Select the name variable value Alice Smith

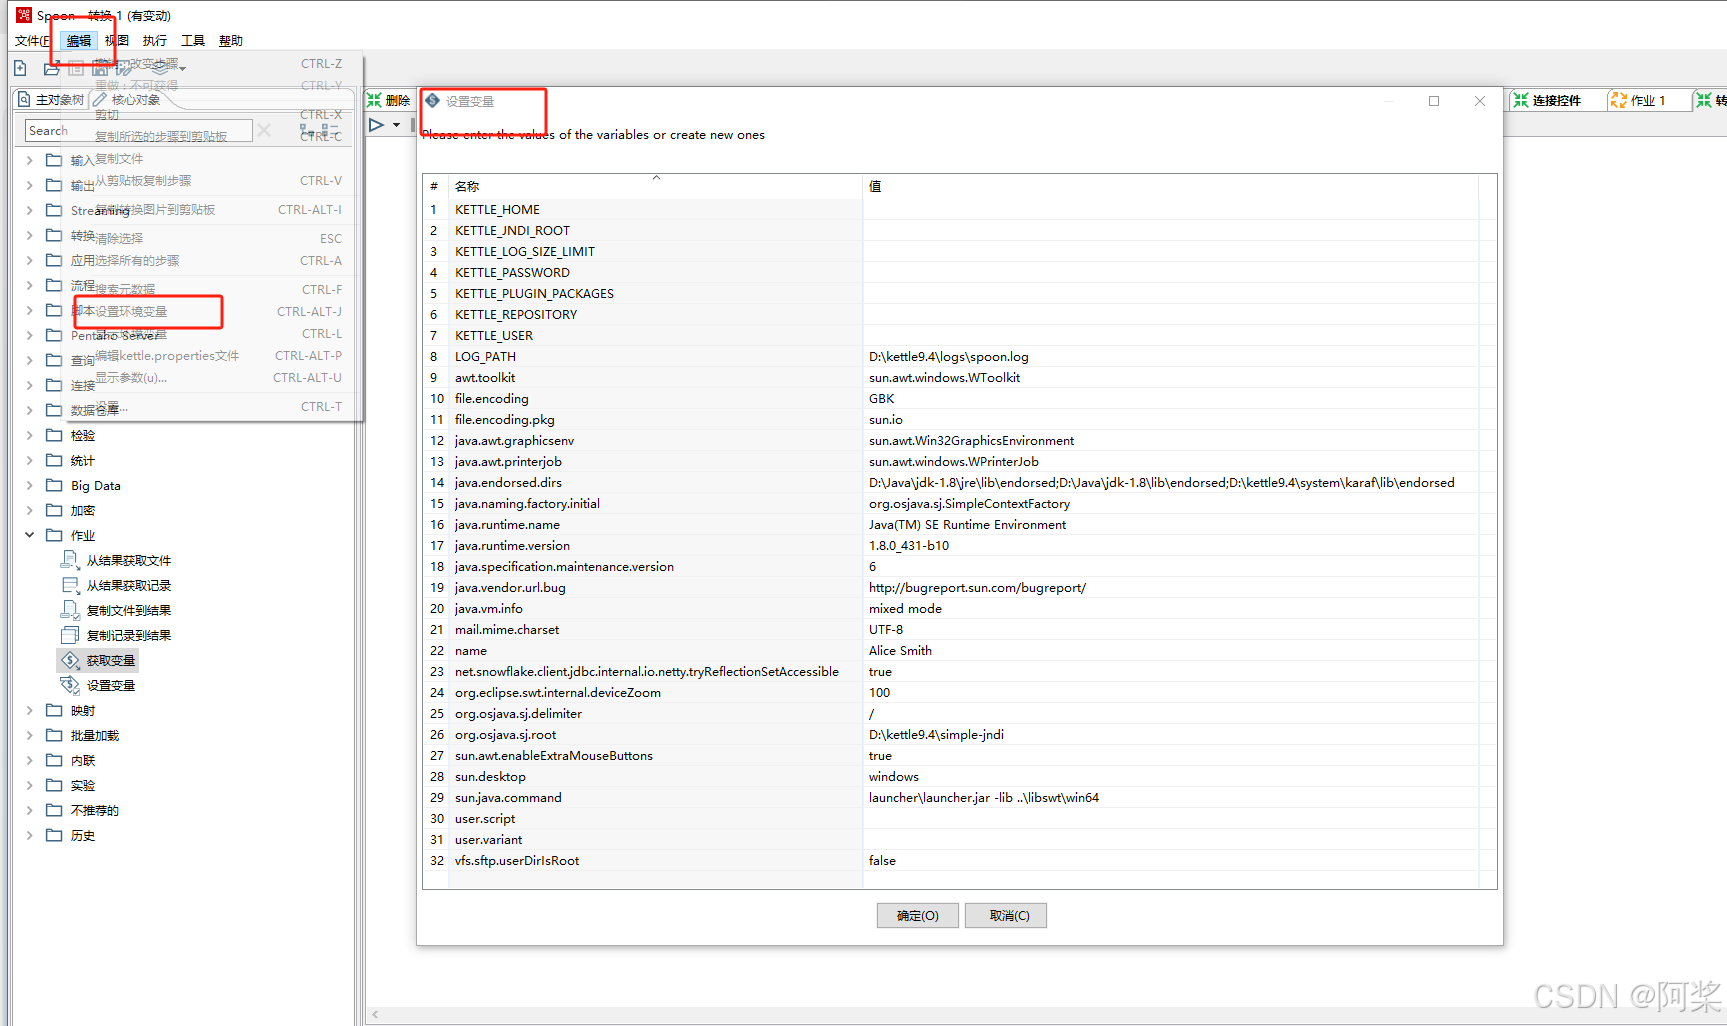click(x=900, y=650)
